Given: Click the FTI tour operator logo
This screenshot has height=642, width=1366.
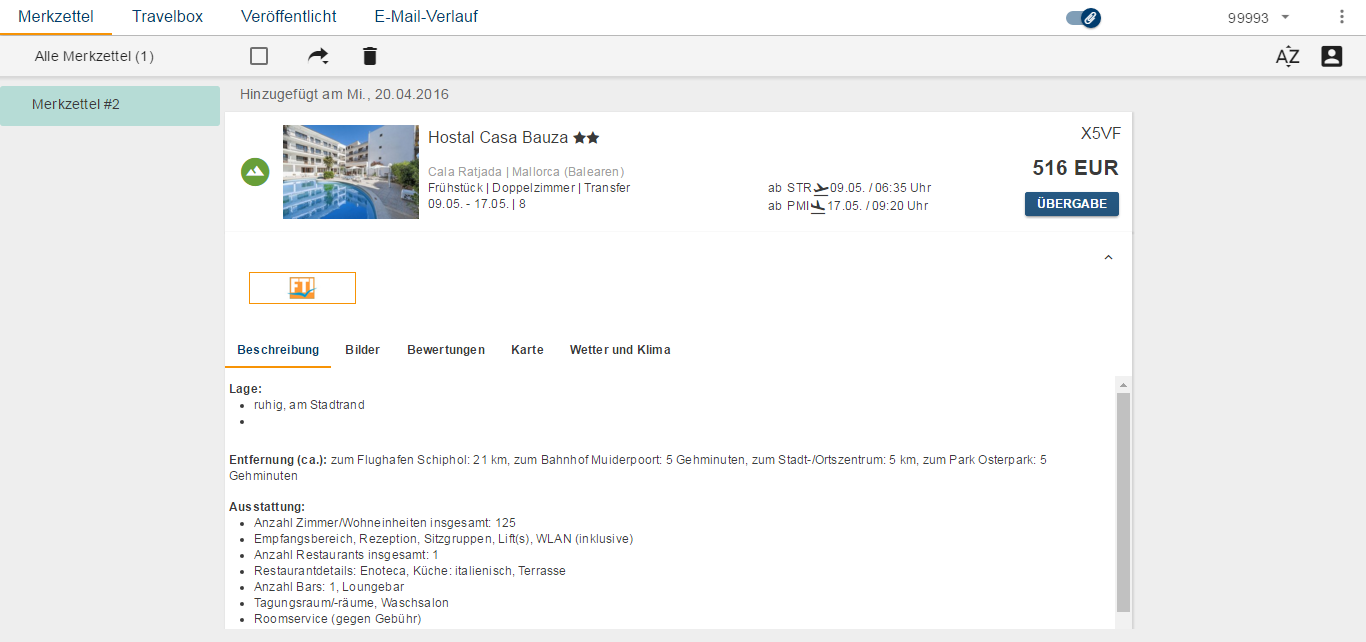Looking at the screenshot, I should [x=302, y=288].
